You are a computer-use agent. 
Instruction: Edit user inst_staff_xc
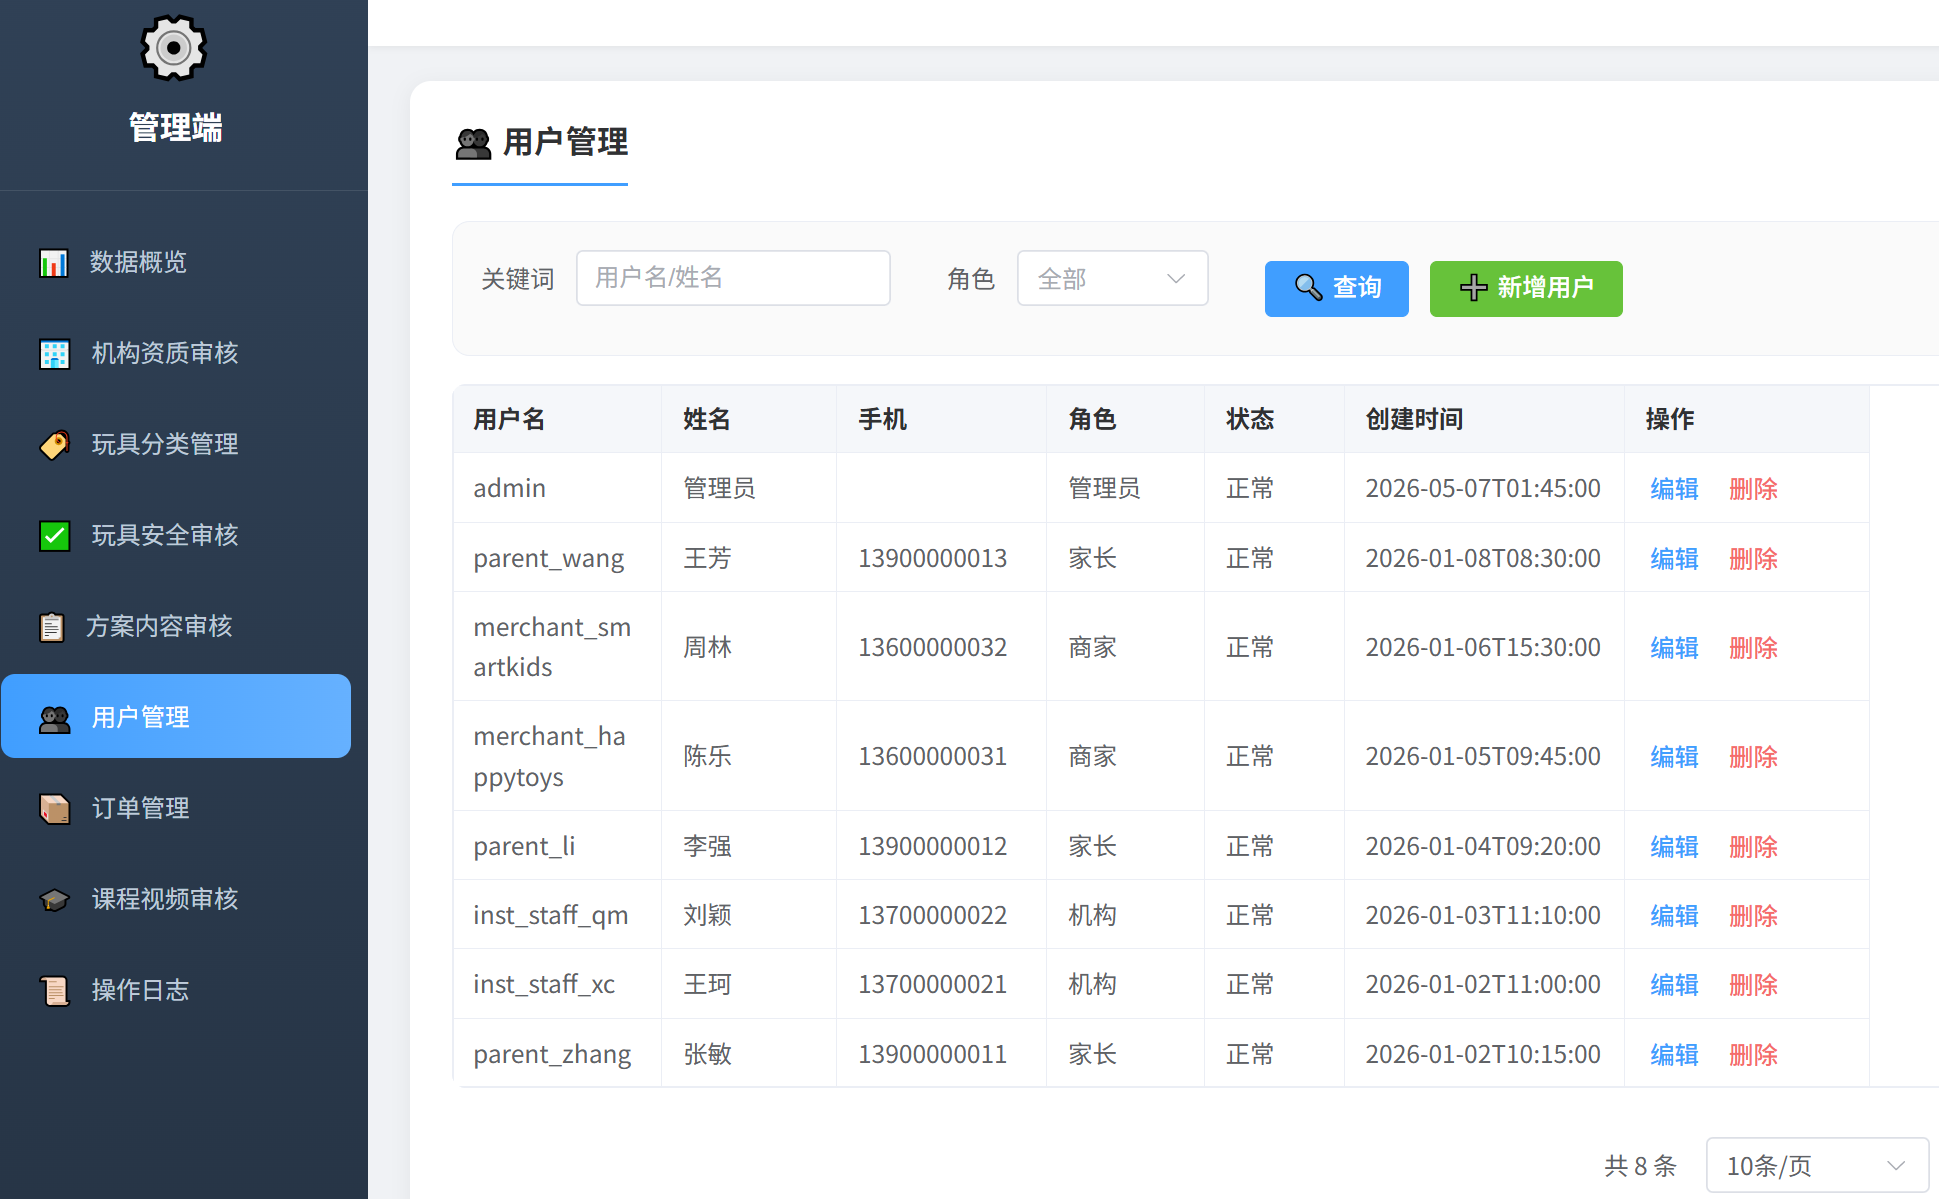1674,985
